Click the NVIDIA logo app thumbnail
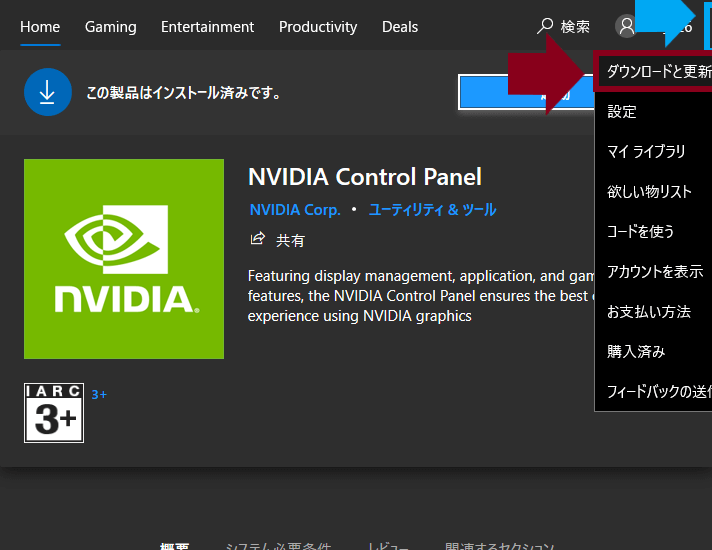Viewport: 712px width, 550px height. (x=124, y=259)
